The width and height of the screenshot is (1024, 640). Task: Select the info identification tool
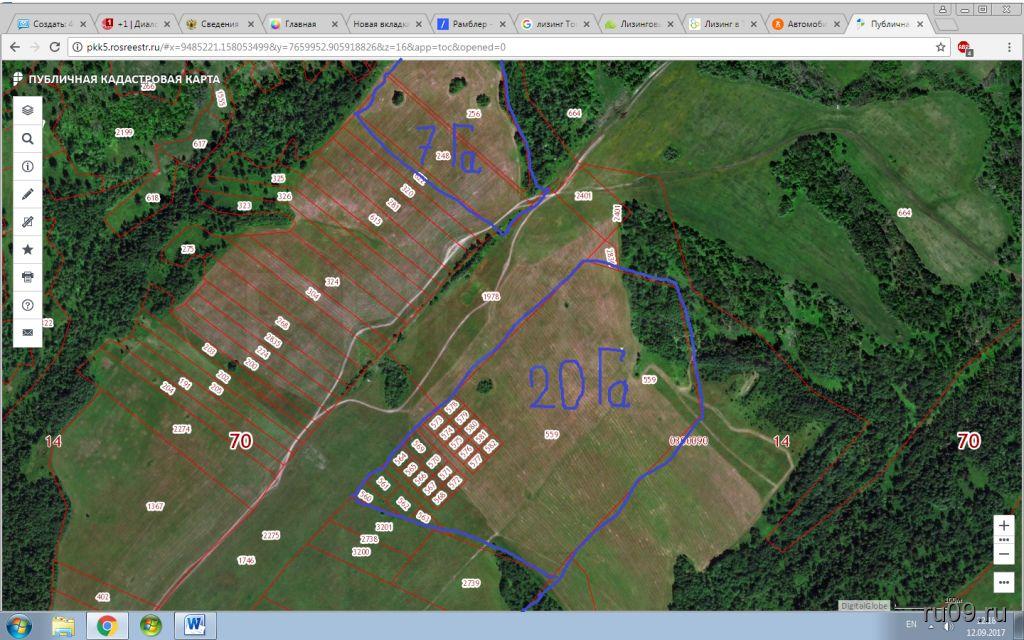[x=27, y=167]
